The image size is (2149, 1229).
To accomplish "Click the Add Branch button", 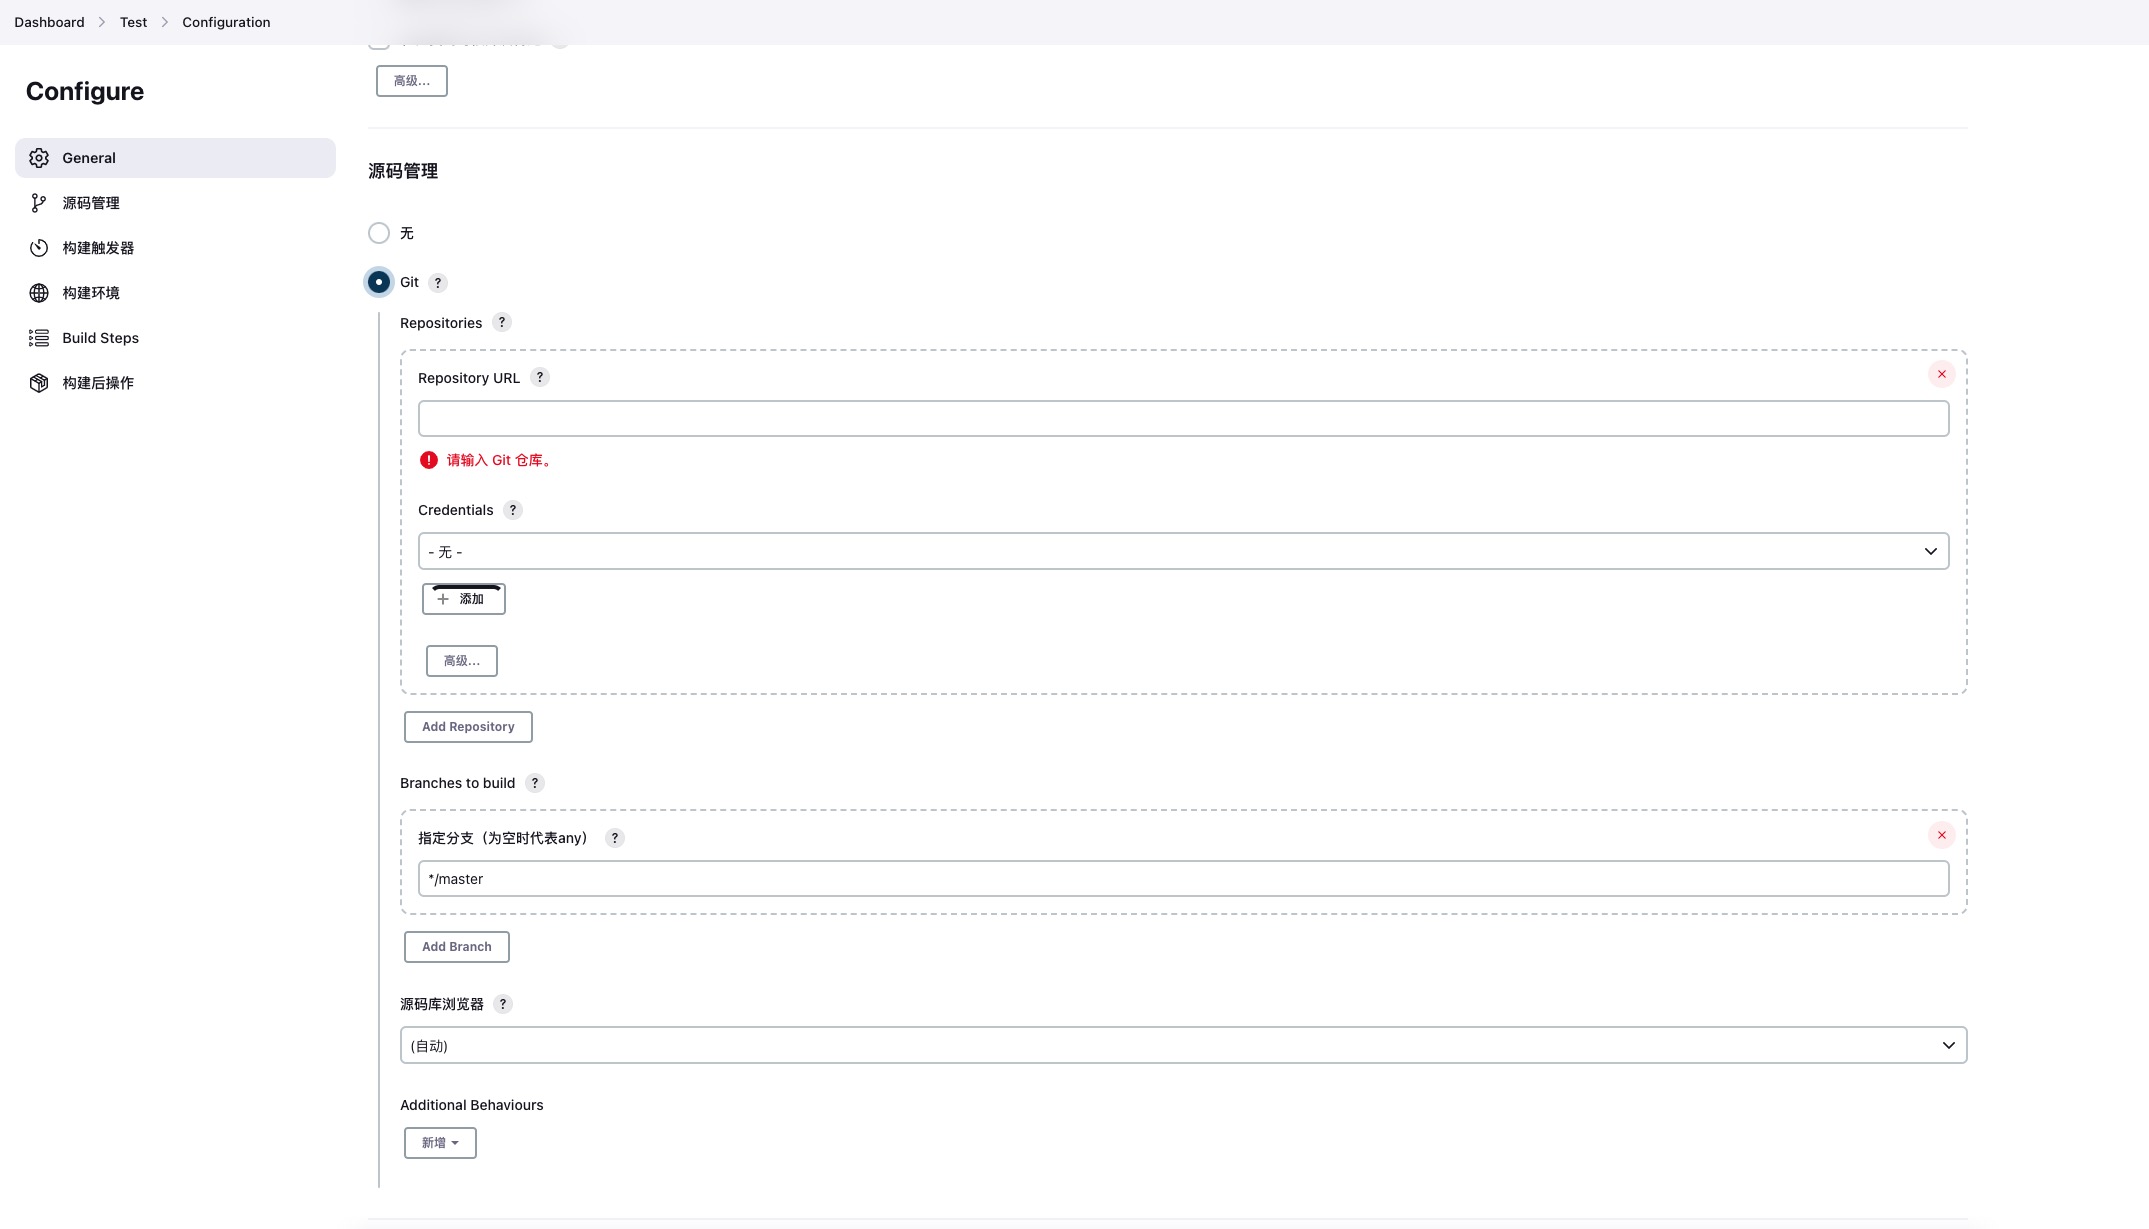I will [x=456, y=947].
